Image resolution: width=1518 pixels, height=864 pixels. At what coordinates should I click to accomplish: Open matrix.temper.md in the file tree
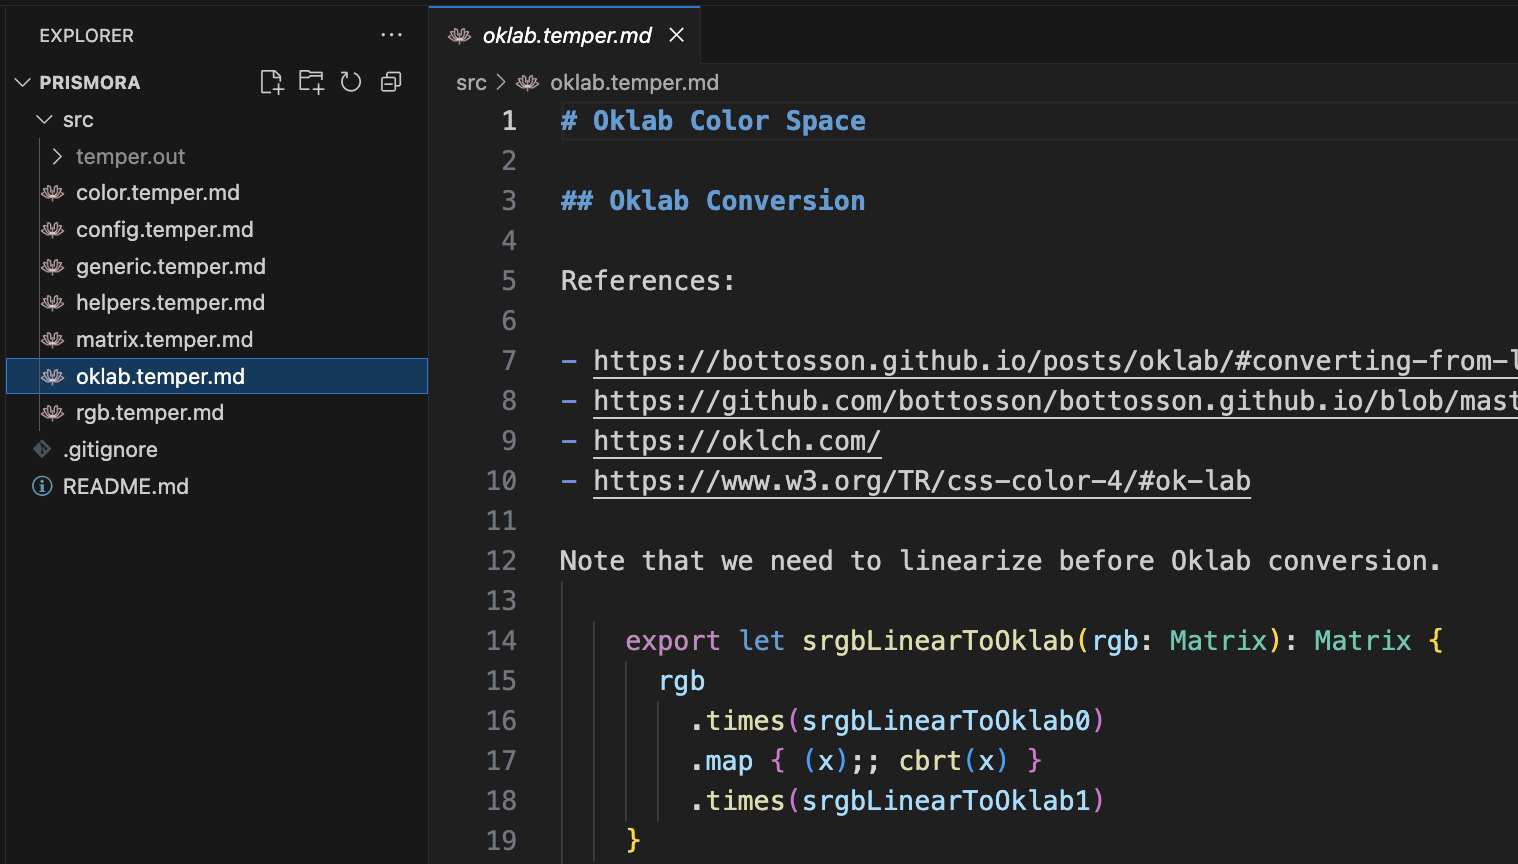pos(164,340)
